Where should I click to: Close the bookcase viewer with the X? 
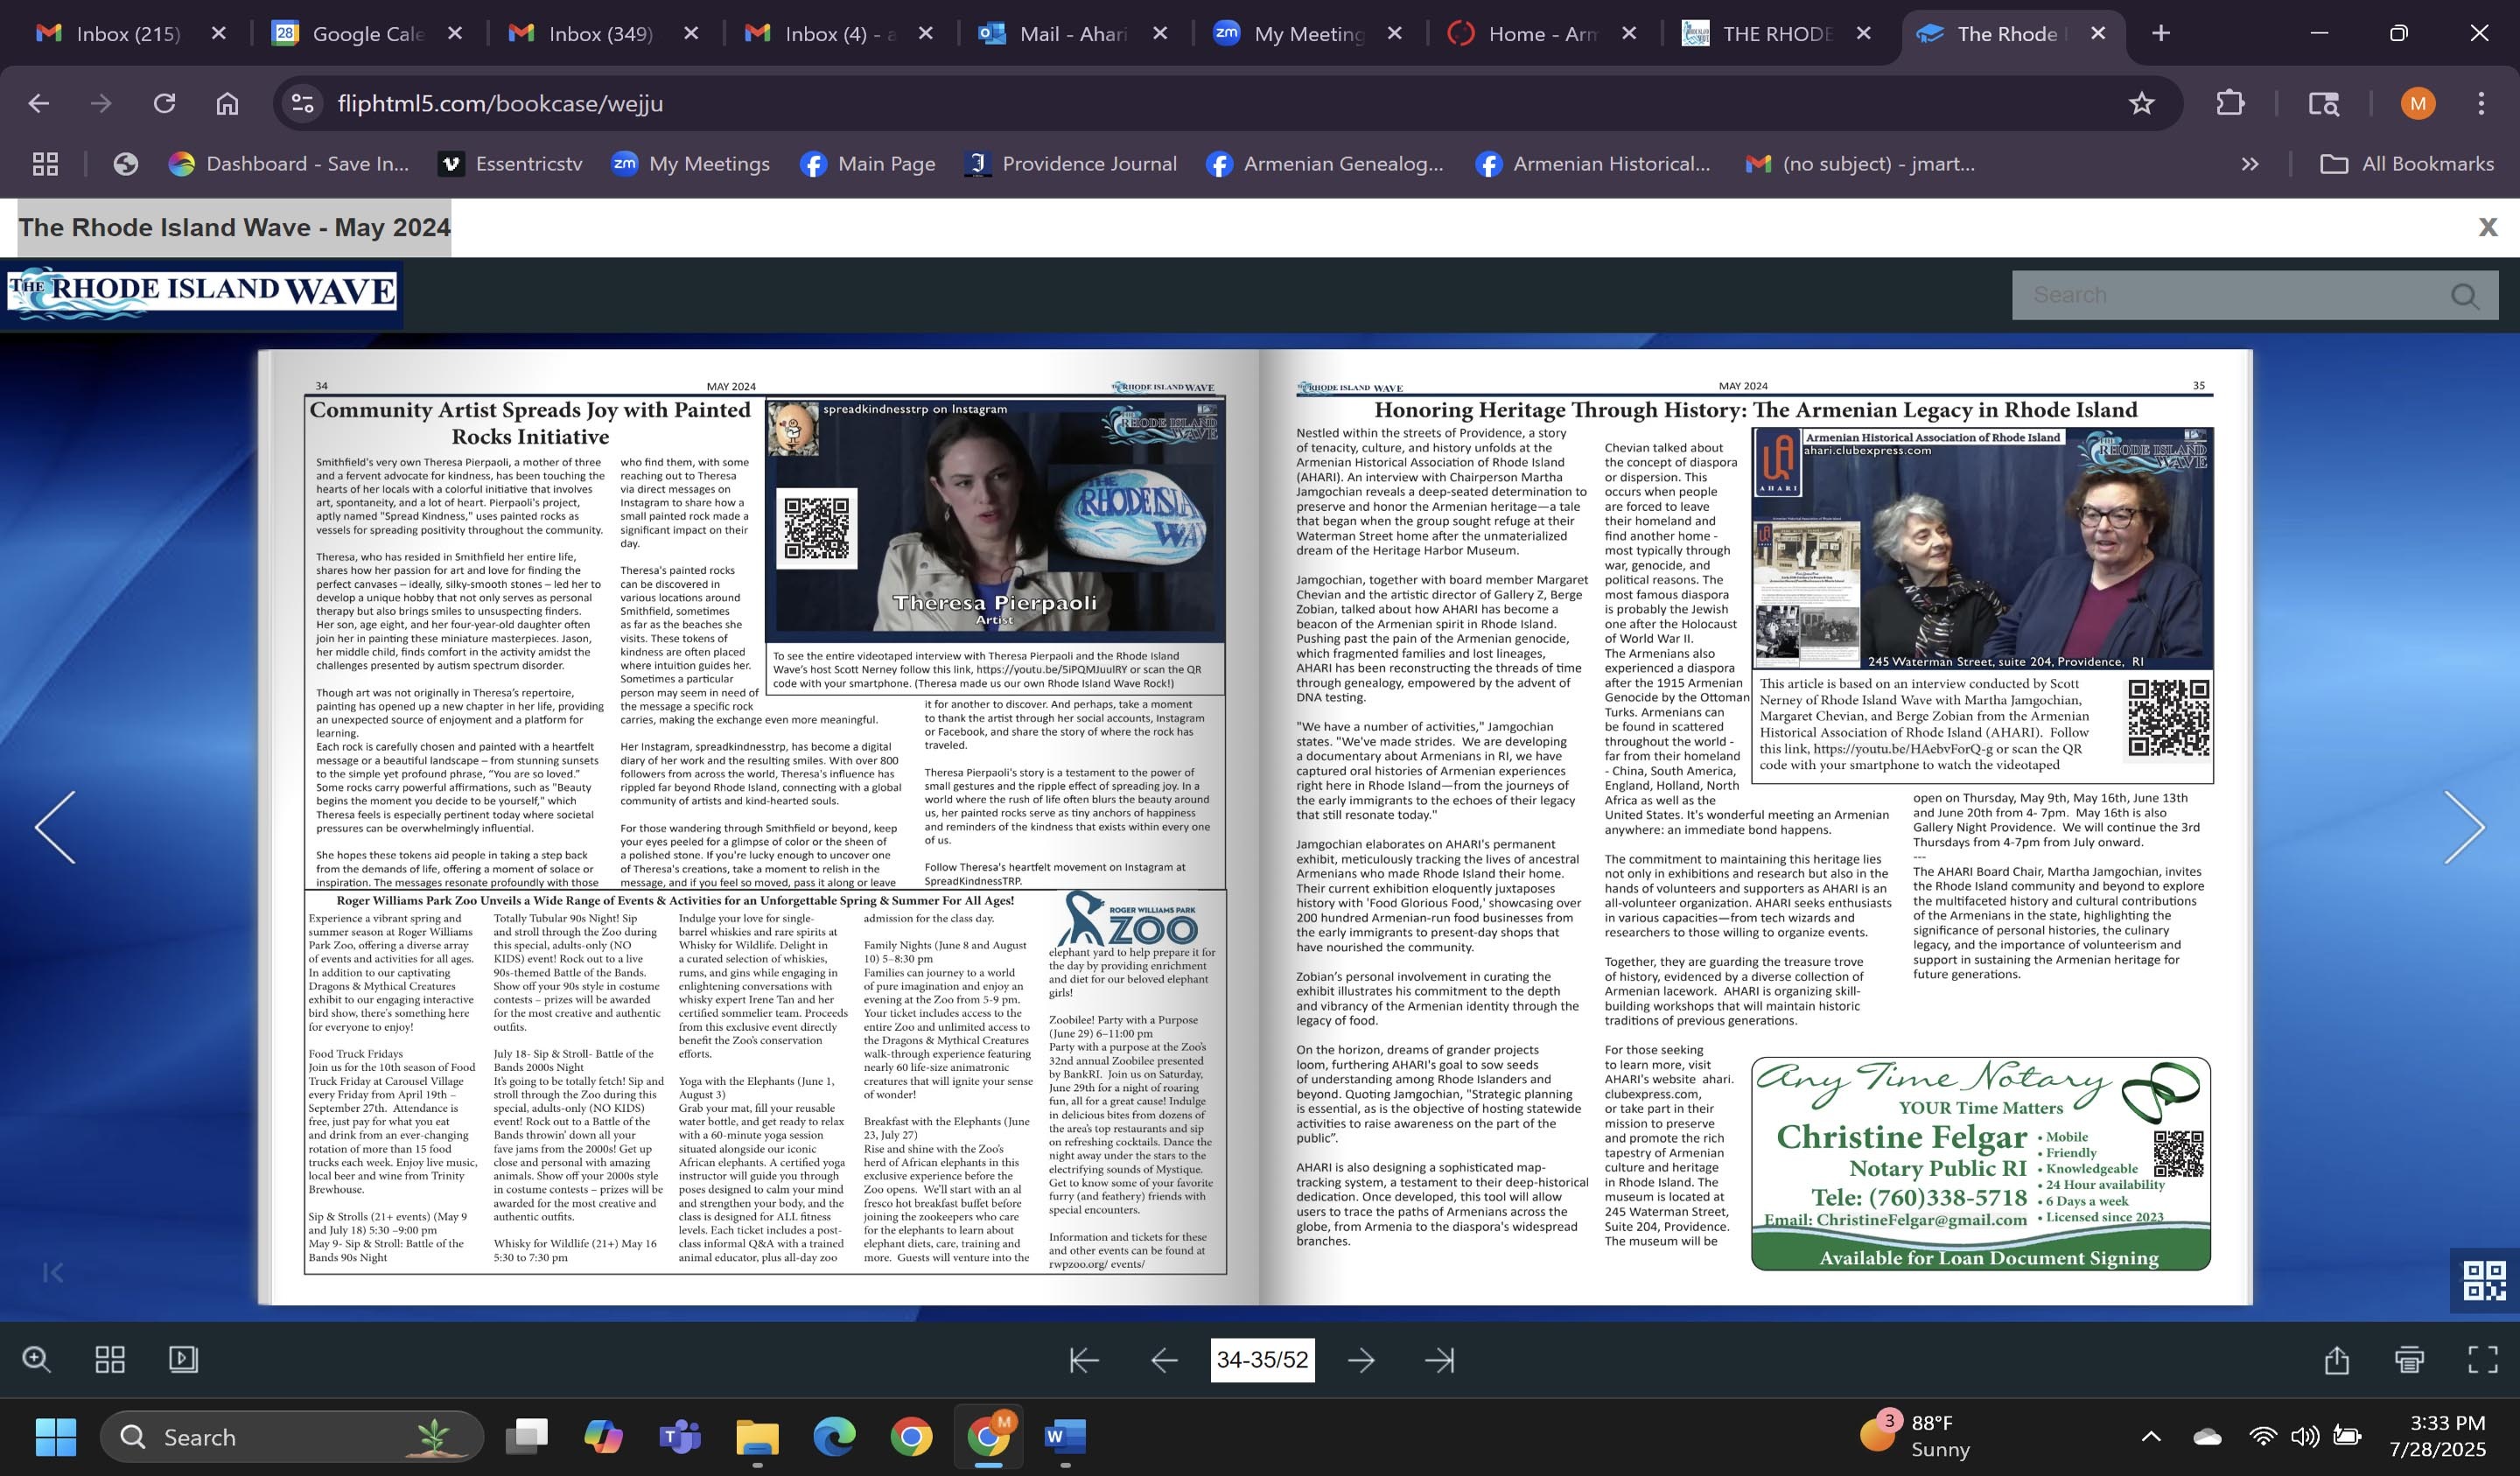[x=2488, y=227]
